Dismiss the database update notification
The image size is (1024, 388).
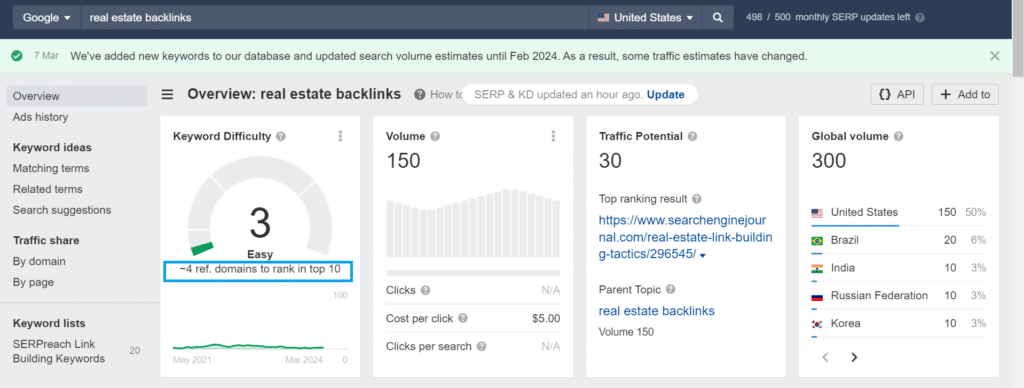tap(995, 56)
